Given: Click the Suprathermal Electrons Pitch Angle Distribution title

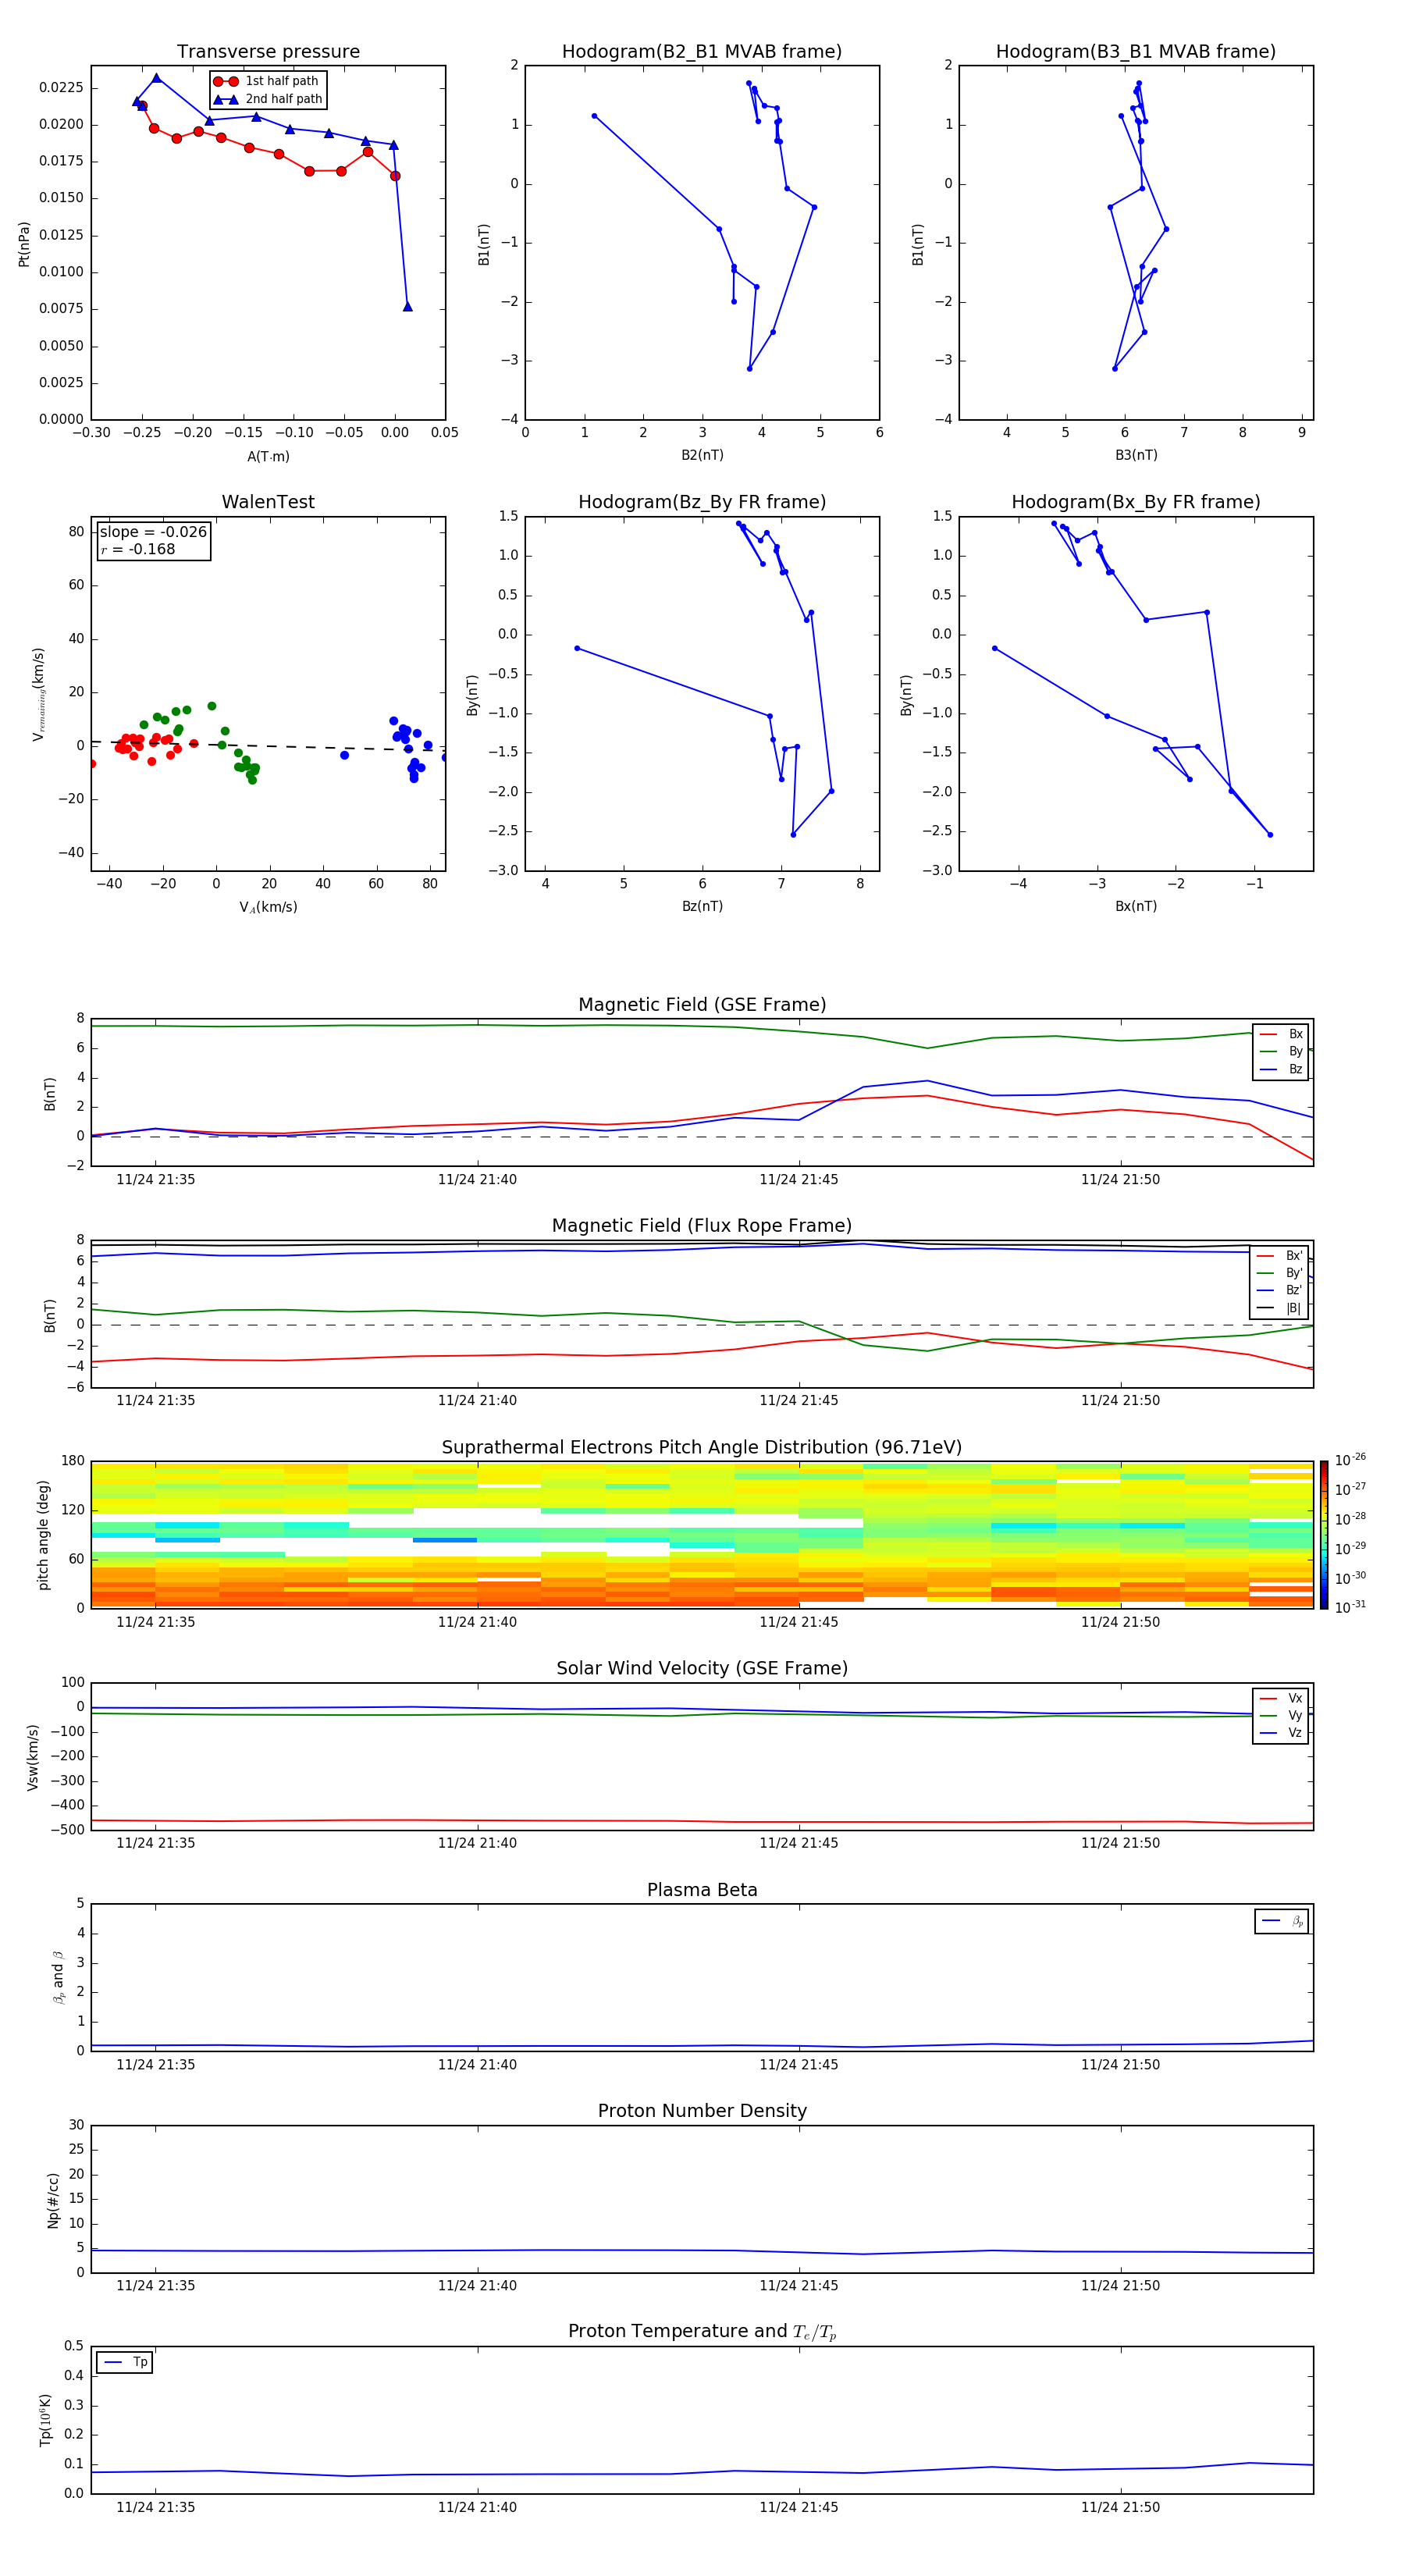Looking at the screenshot, I should [x=702, y=1447].
